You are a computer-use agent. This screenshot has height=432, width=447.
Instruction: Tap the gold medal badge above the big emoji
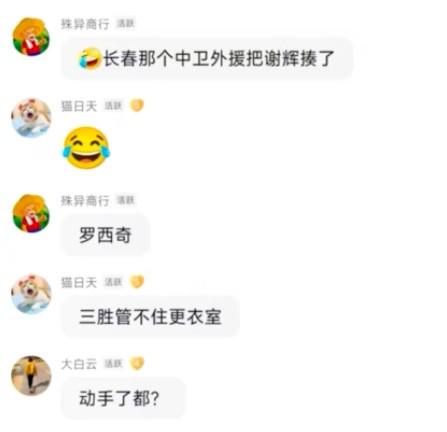tap(137, 105)
